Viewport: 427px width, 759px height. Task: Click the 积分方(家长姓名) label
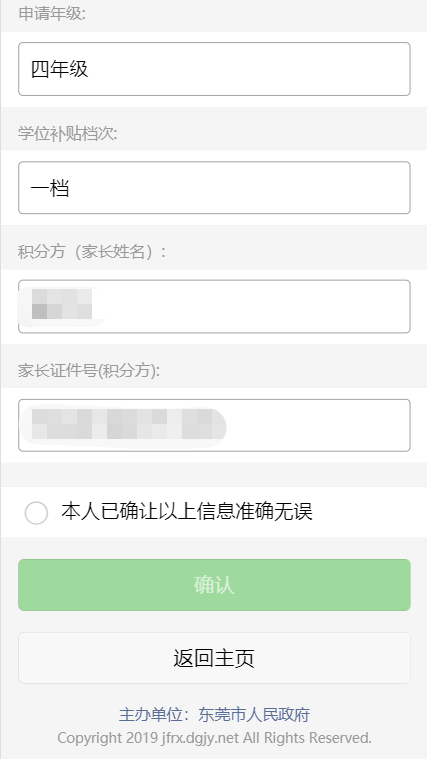coord(92,252)
